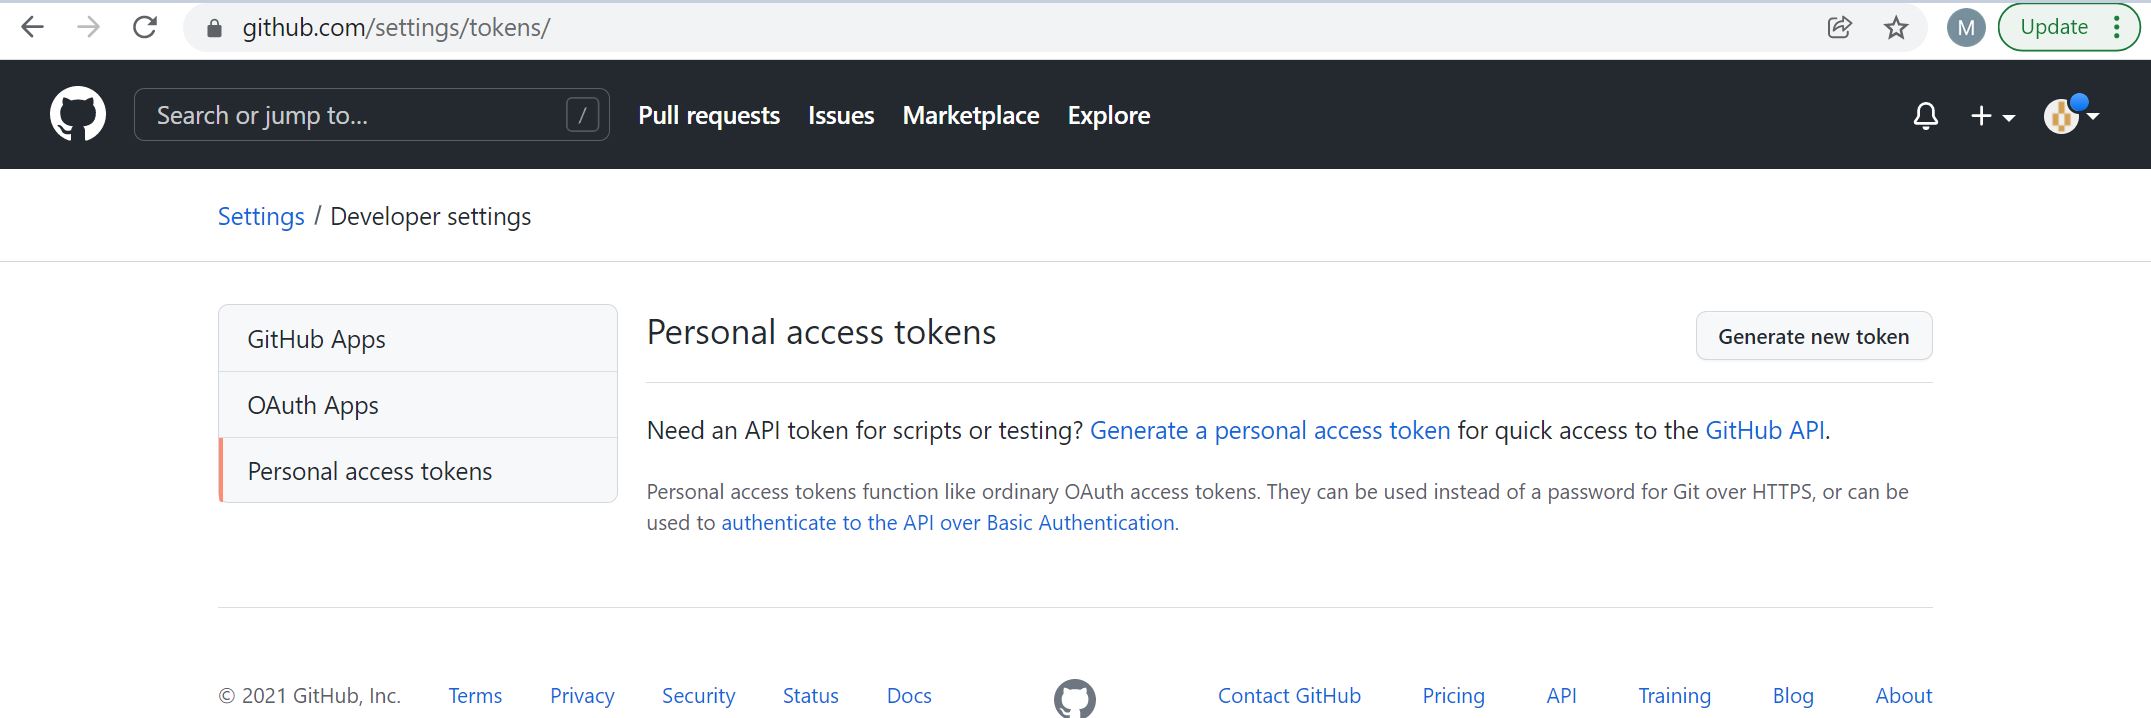
Task: Open About footer link
Action: [x=1903, y=695]
